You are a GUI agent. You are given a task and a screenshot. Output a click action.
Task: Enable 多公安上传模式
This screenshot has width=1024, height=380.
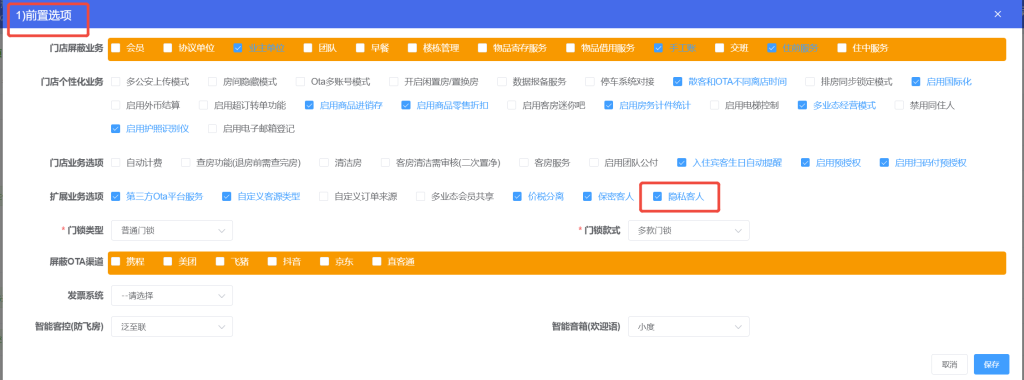(x=116, y=82)
